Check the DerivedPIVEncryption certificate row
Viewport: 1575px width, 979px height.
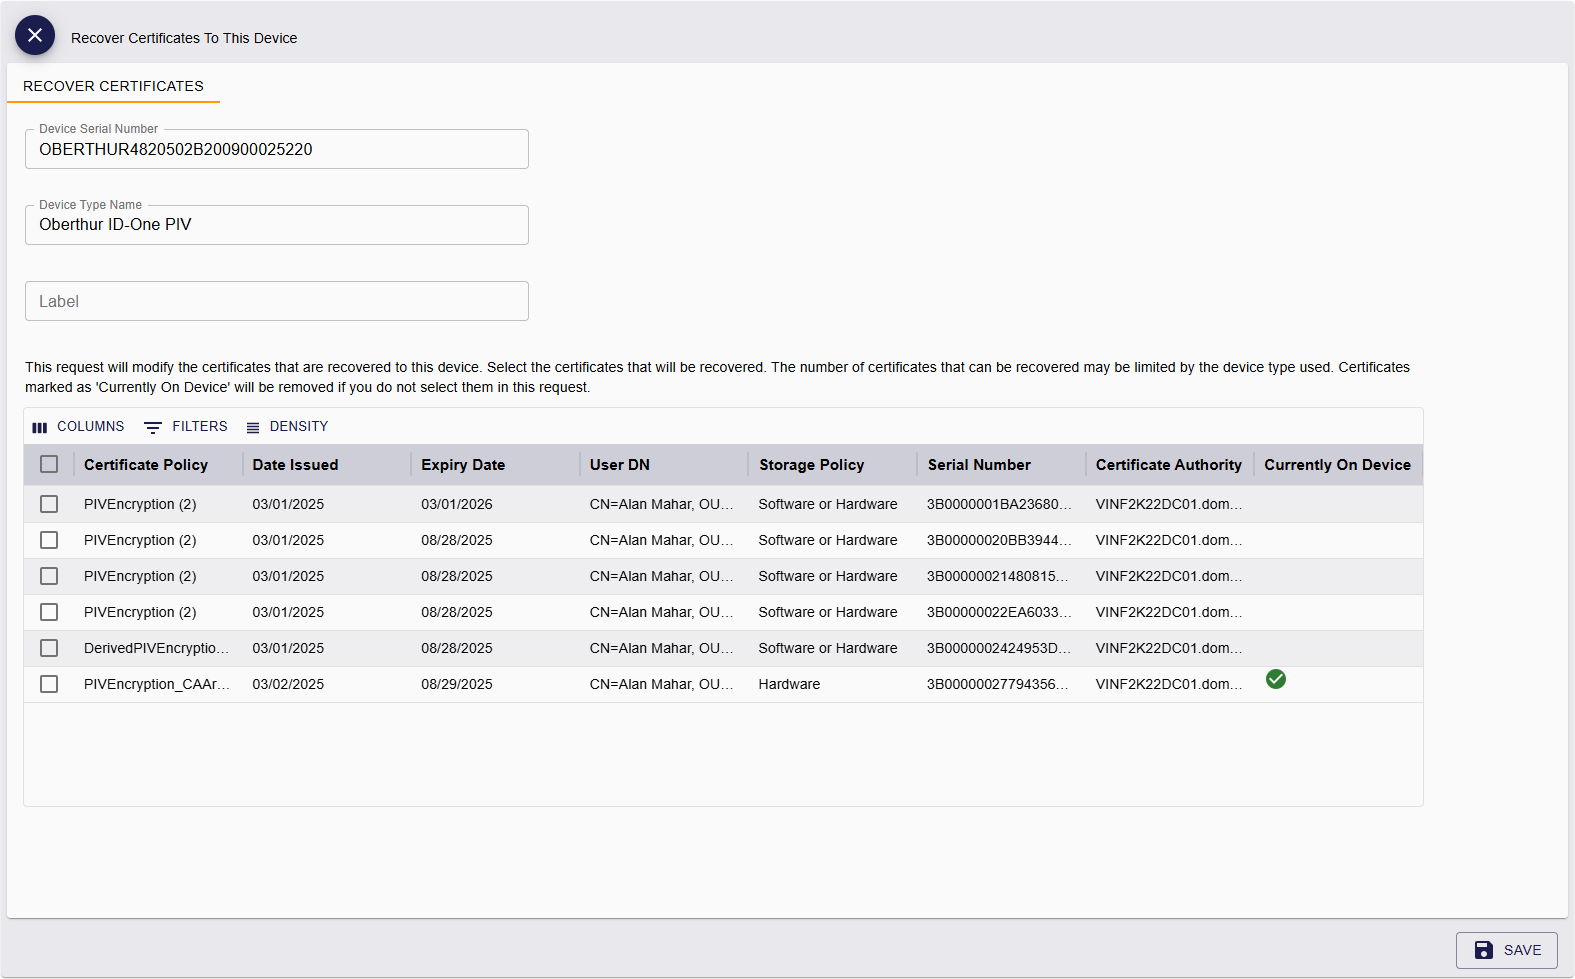click(49, 648)
